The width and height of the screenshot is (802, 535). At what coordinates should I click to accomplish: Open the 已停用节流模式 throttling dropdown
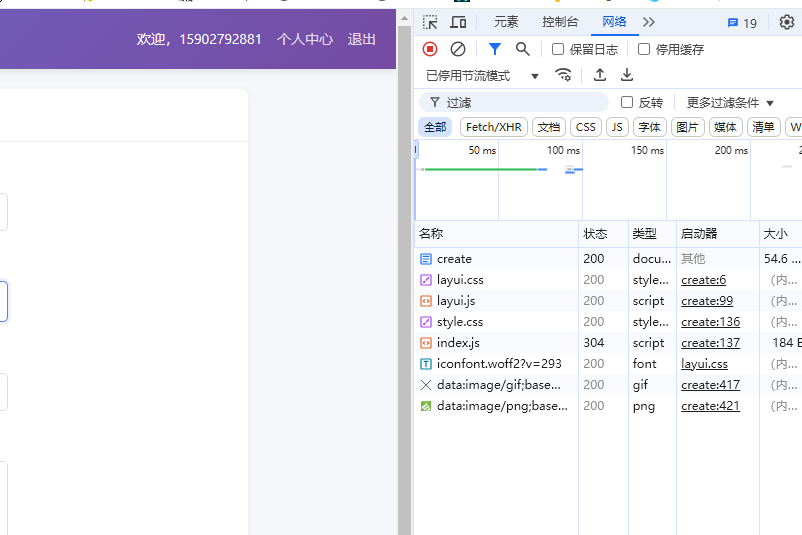pos(482,75)
